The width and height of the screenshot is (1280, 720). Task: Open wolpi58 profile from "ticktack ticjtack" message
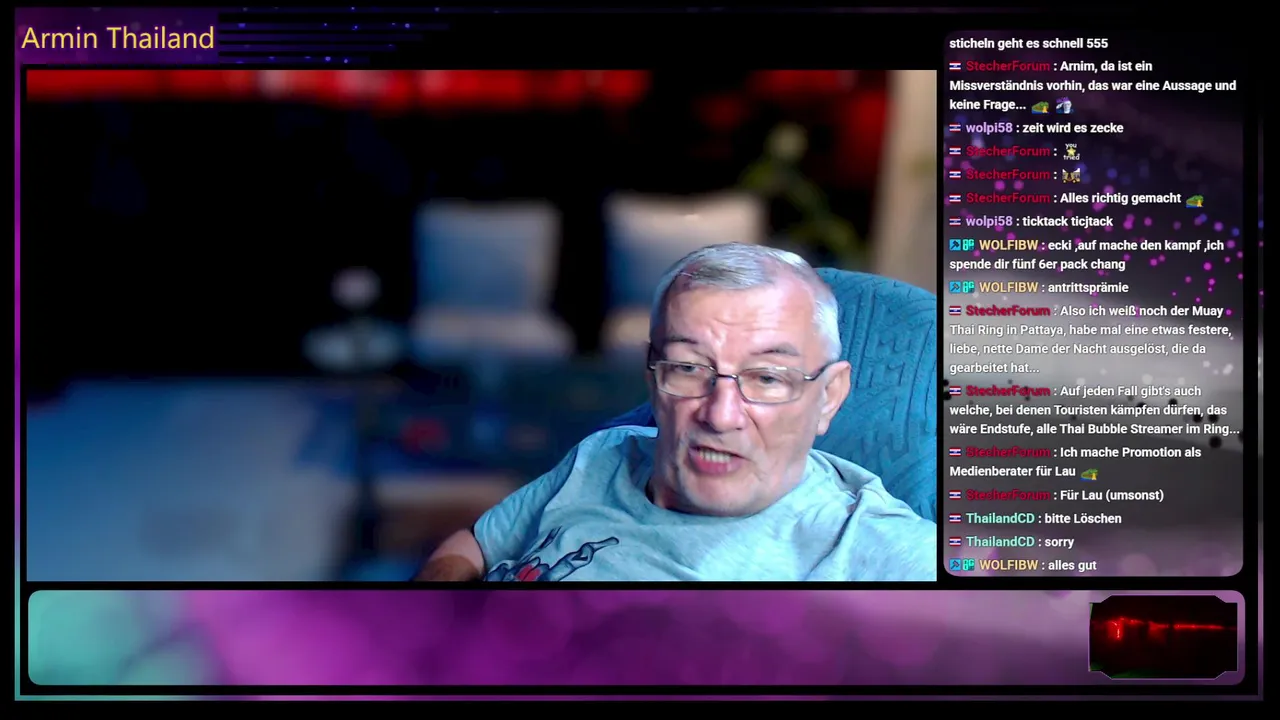989,221
